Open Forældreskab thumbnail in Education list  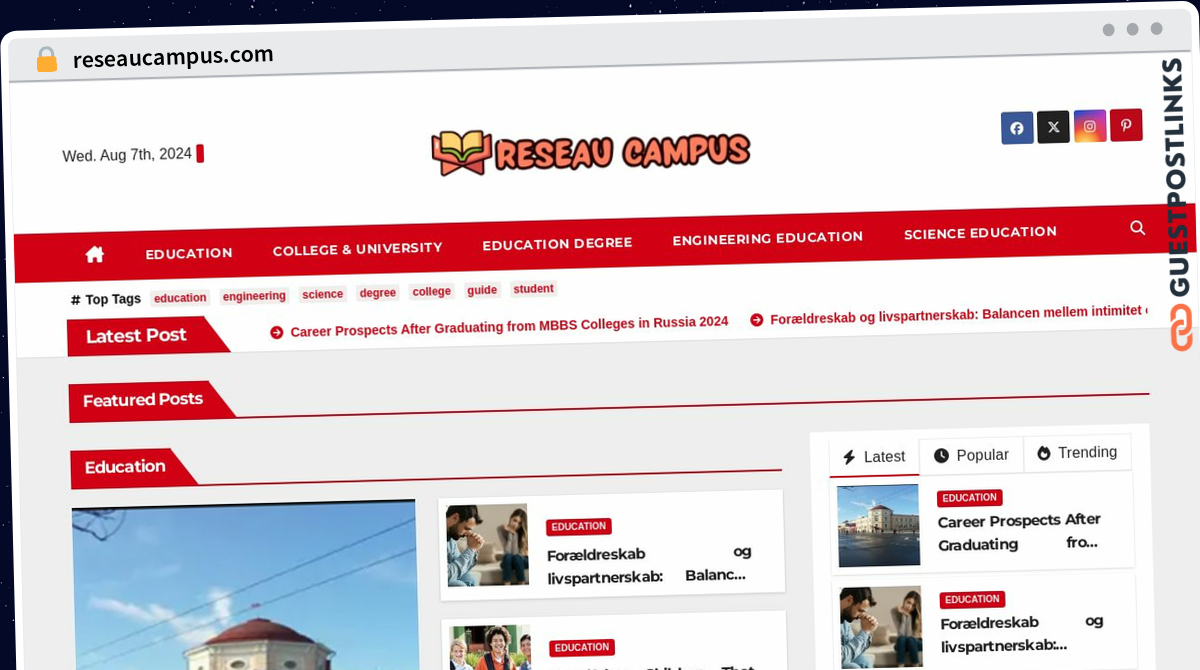(487, 544)
